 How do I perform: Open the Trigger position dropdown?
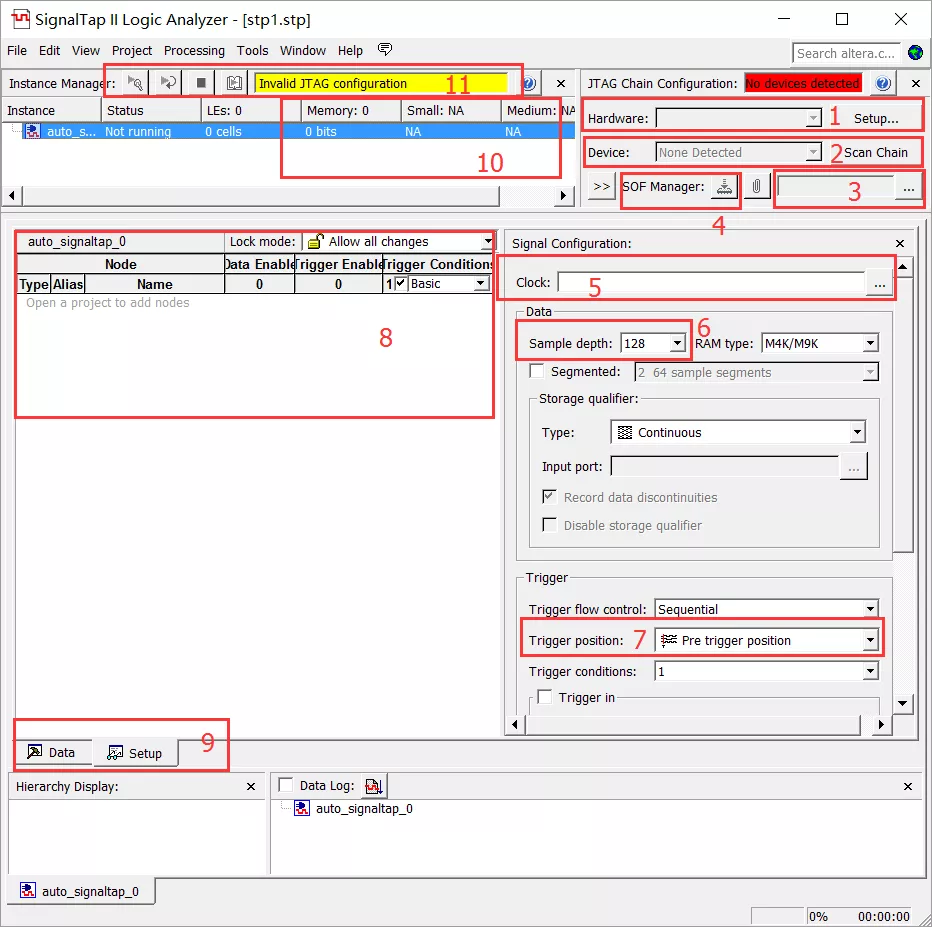coord(870,640)
